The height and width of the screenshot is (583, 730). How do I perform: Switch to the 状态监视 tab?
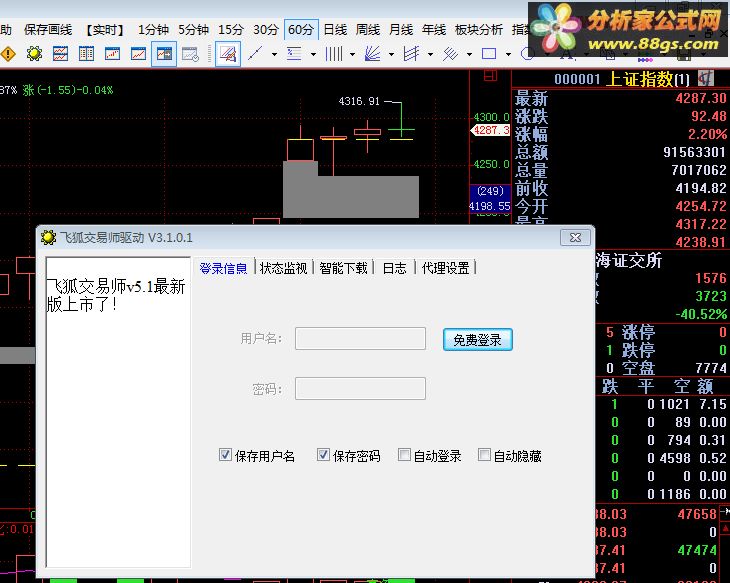[284, 268]
